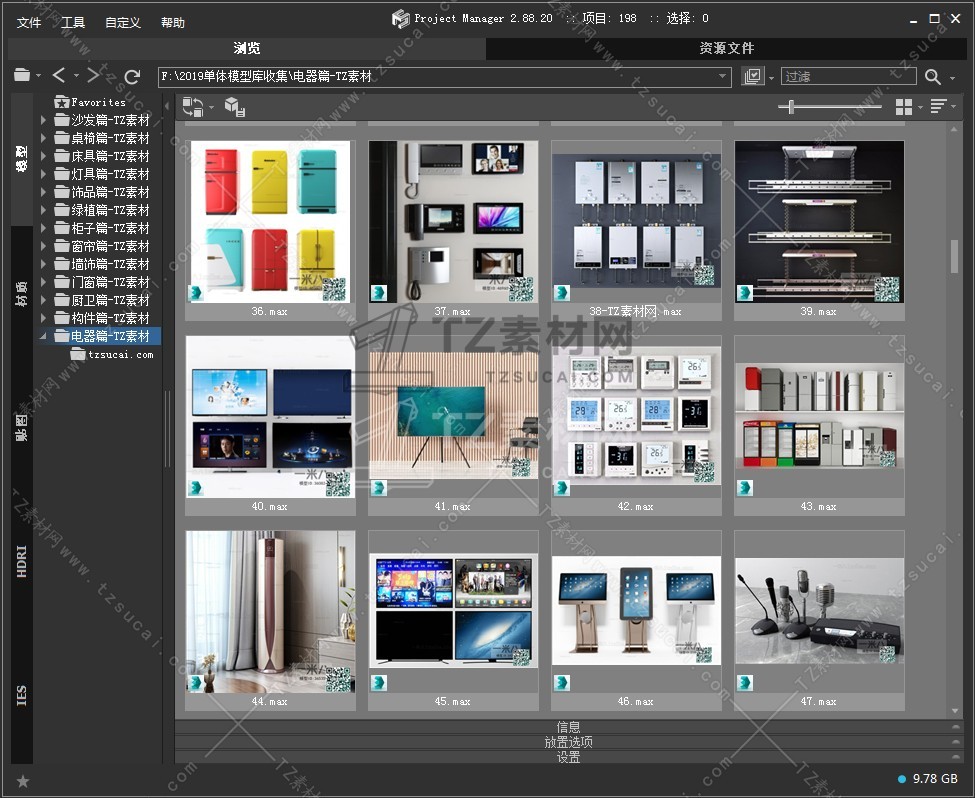Select the 36.max refrigerator thumbnail
The image size is (975, 798).
[x=269, y=221]
